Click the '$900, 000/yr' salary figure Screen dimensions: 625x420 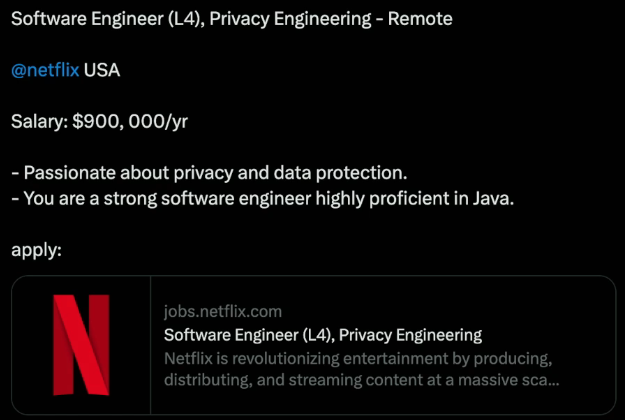click(x=130, y=121)
